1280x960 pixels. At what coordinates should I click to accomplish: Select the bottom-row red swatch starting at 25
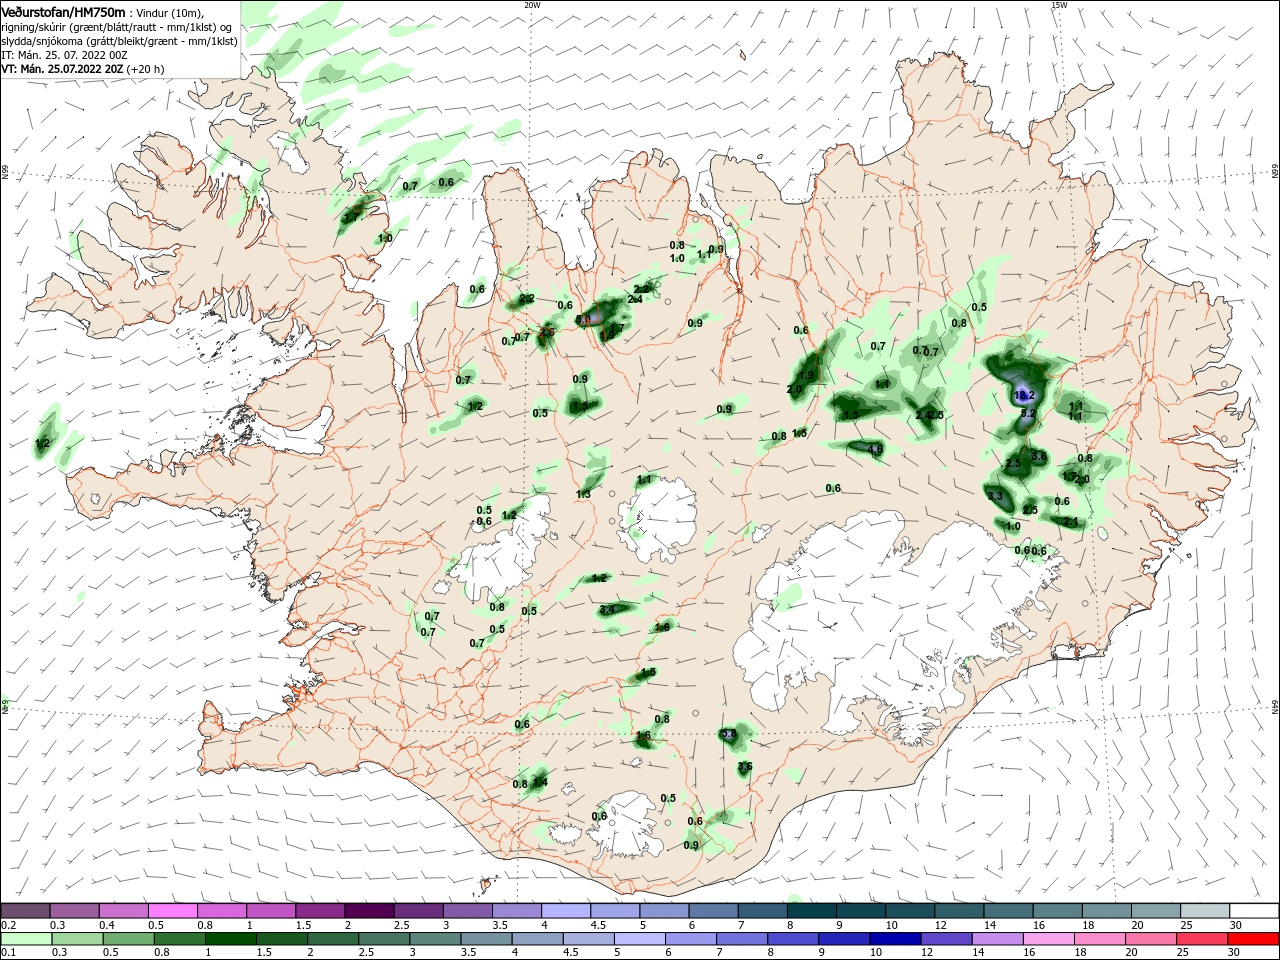[1204, 938]
